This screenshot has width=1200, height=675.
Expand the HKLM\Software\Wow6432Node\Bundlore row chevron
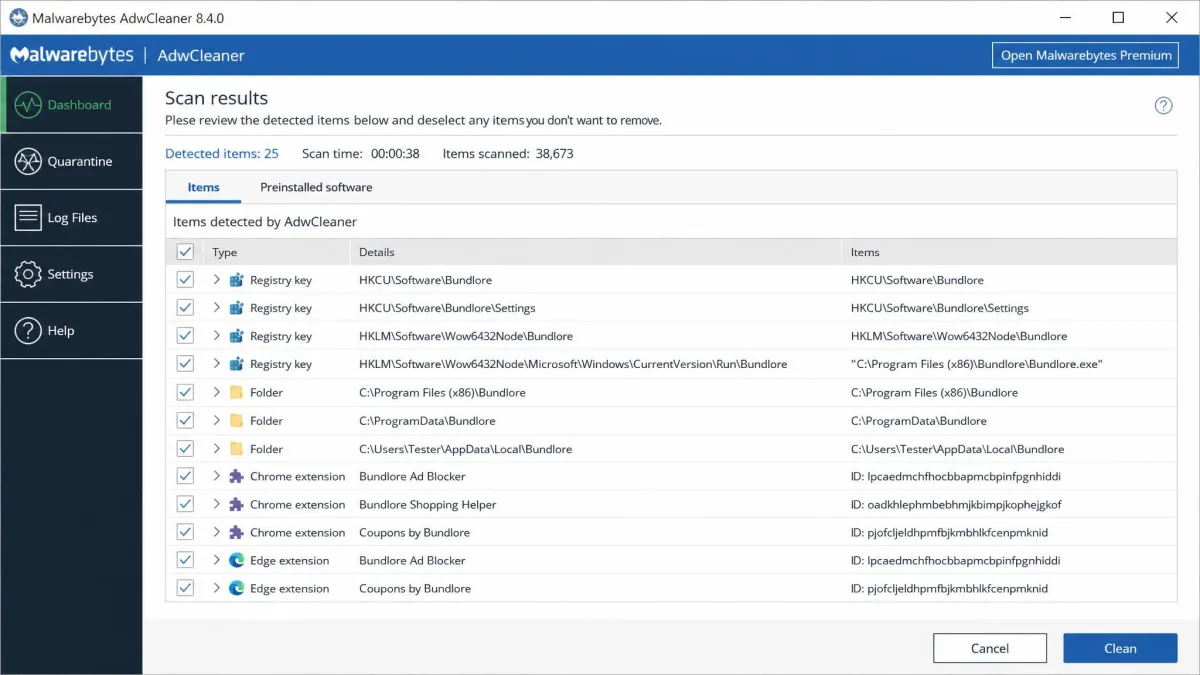[x=217, y=336]
